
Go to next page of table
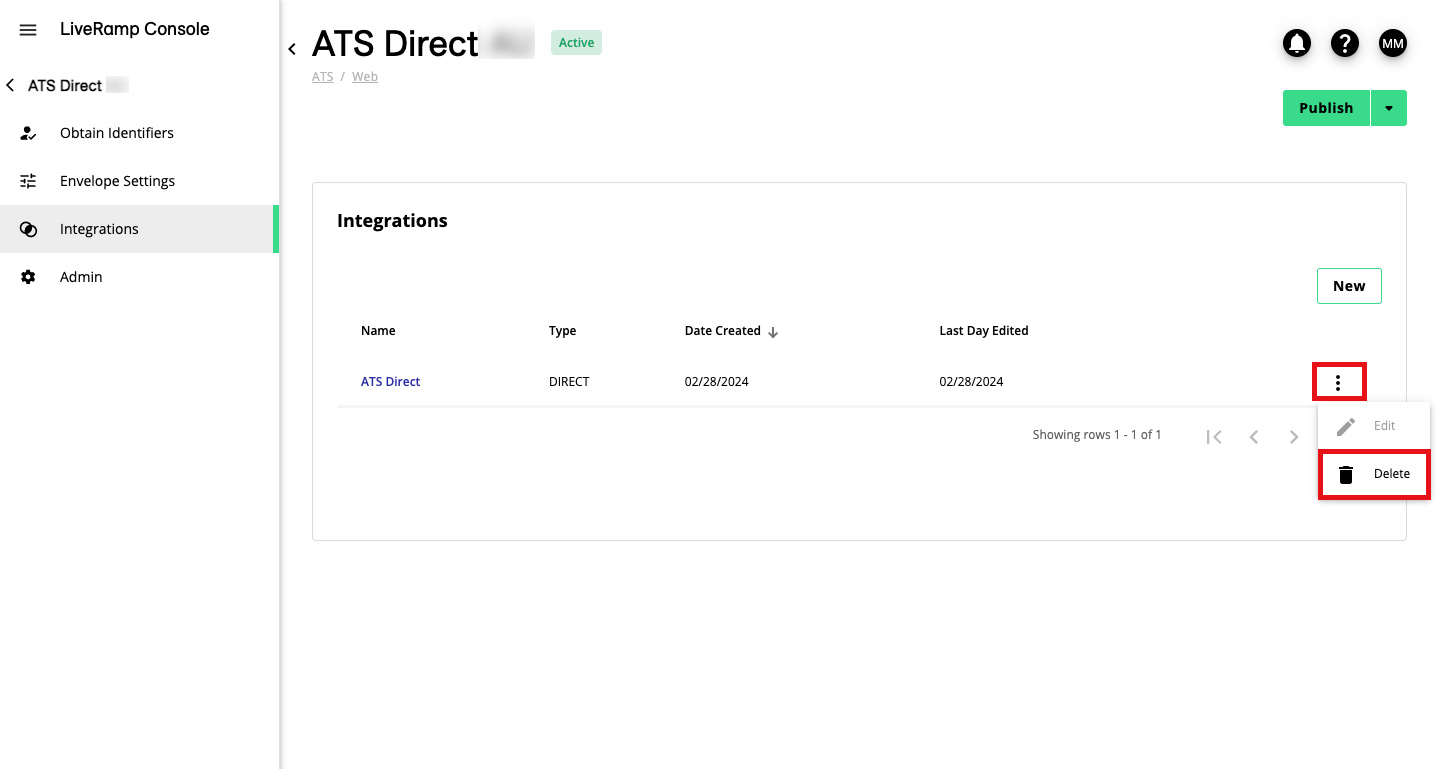(x=1294, y=436)
